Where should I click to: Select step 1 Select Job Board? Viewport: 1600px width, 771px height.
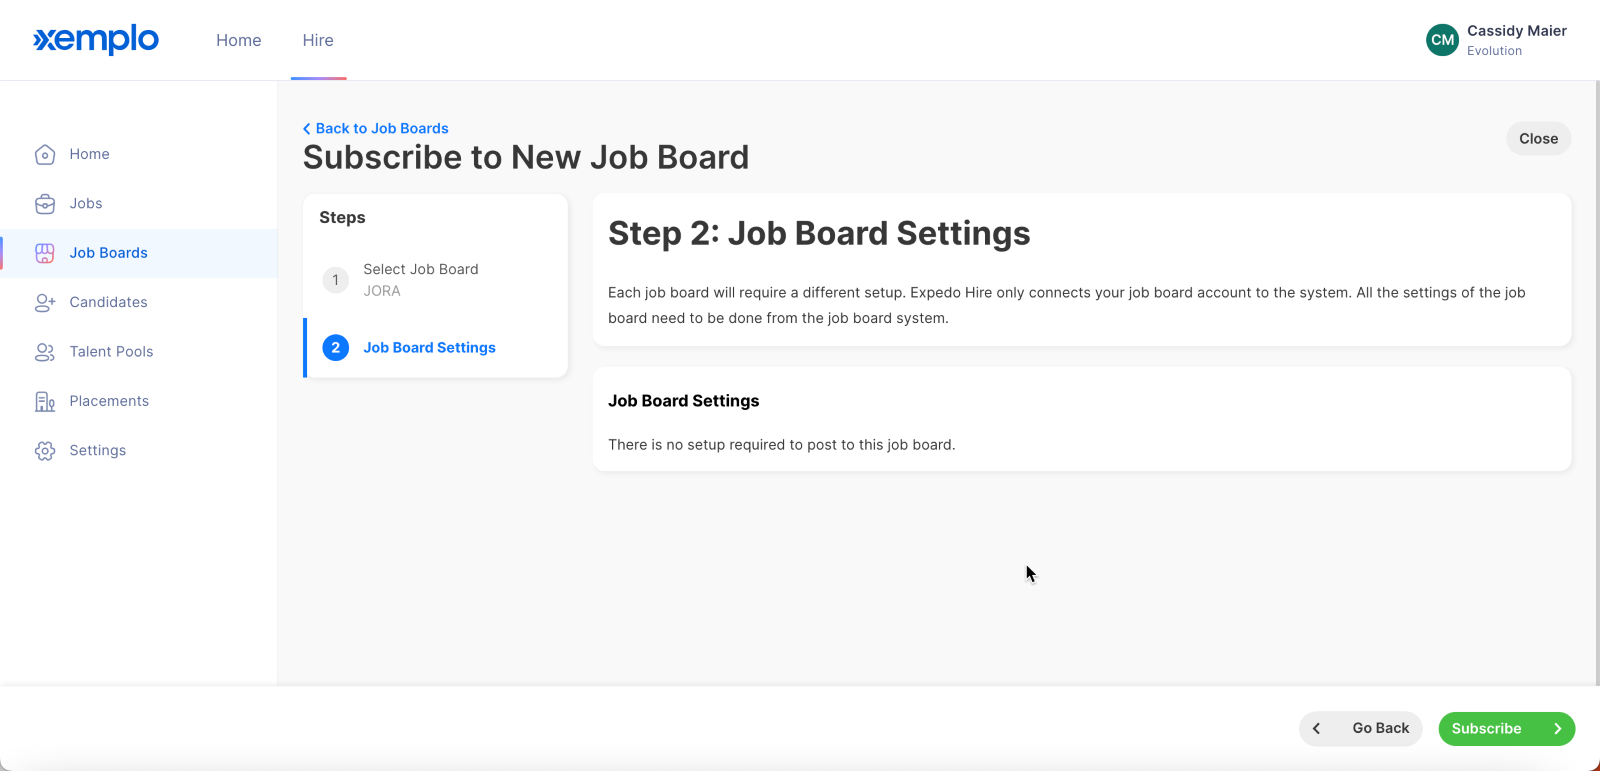[436, 280]
